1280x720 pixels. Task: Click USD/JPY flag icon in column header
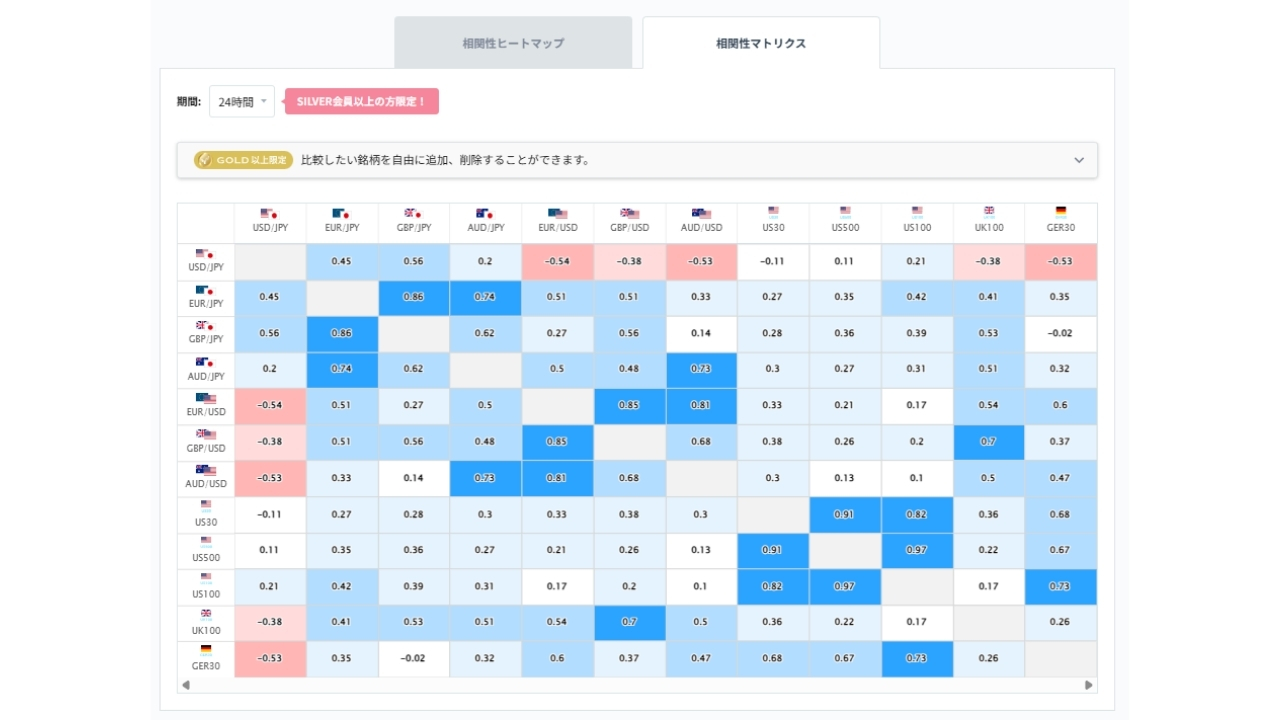(x=268, y=213)
